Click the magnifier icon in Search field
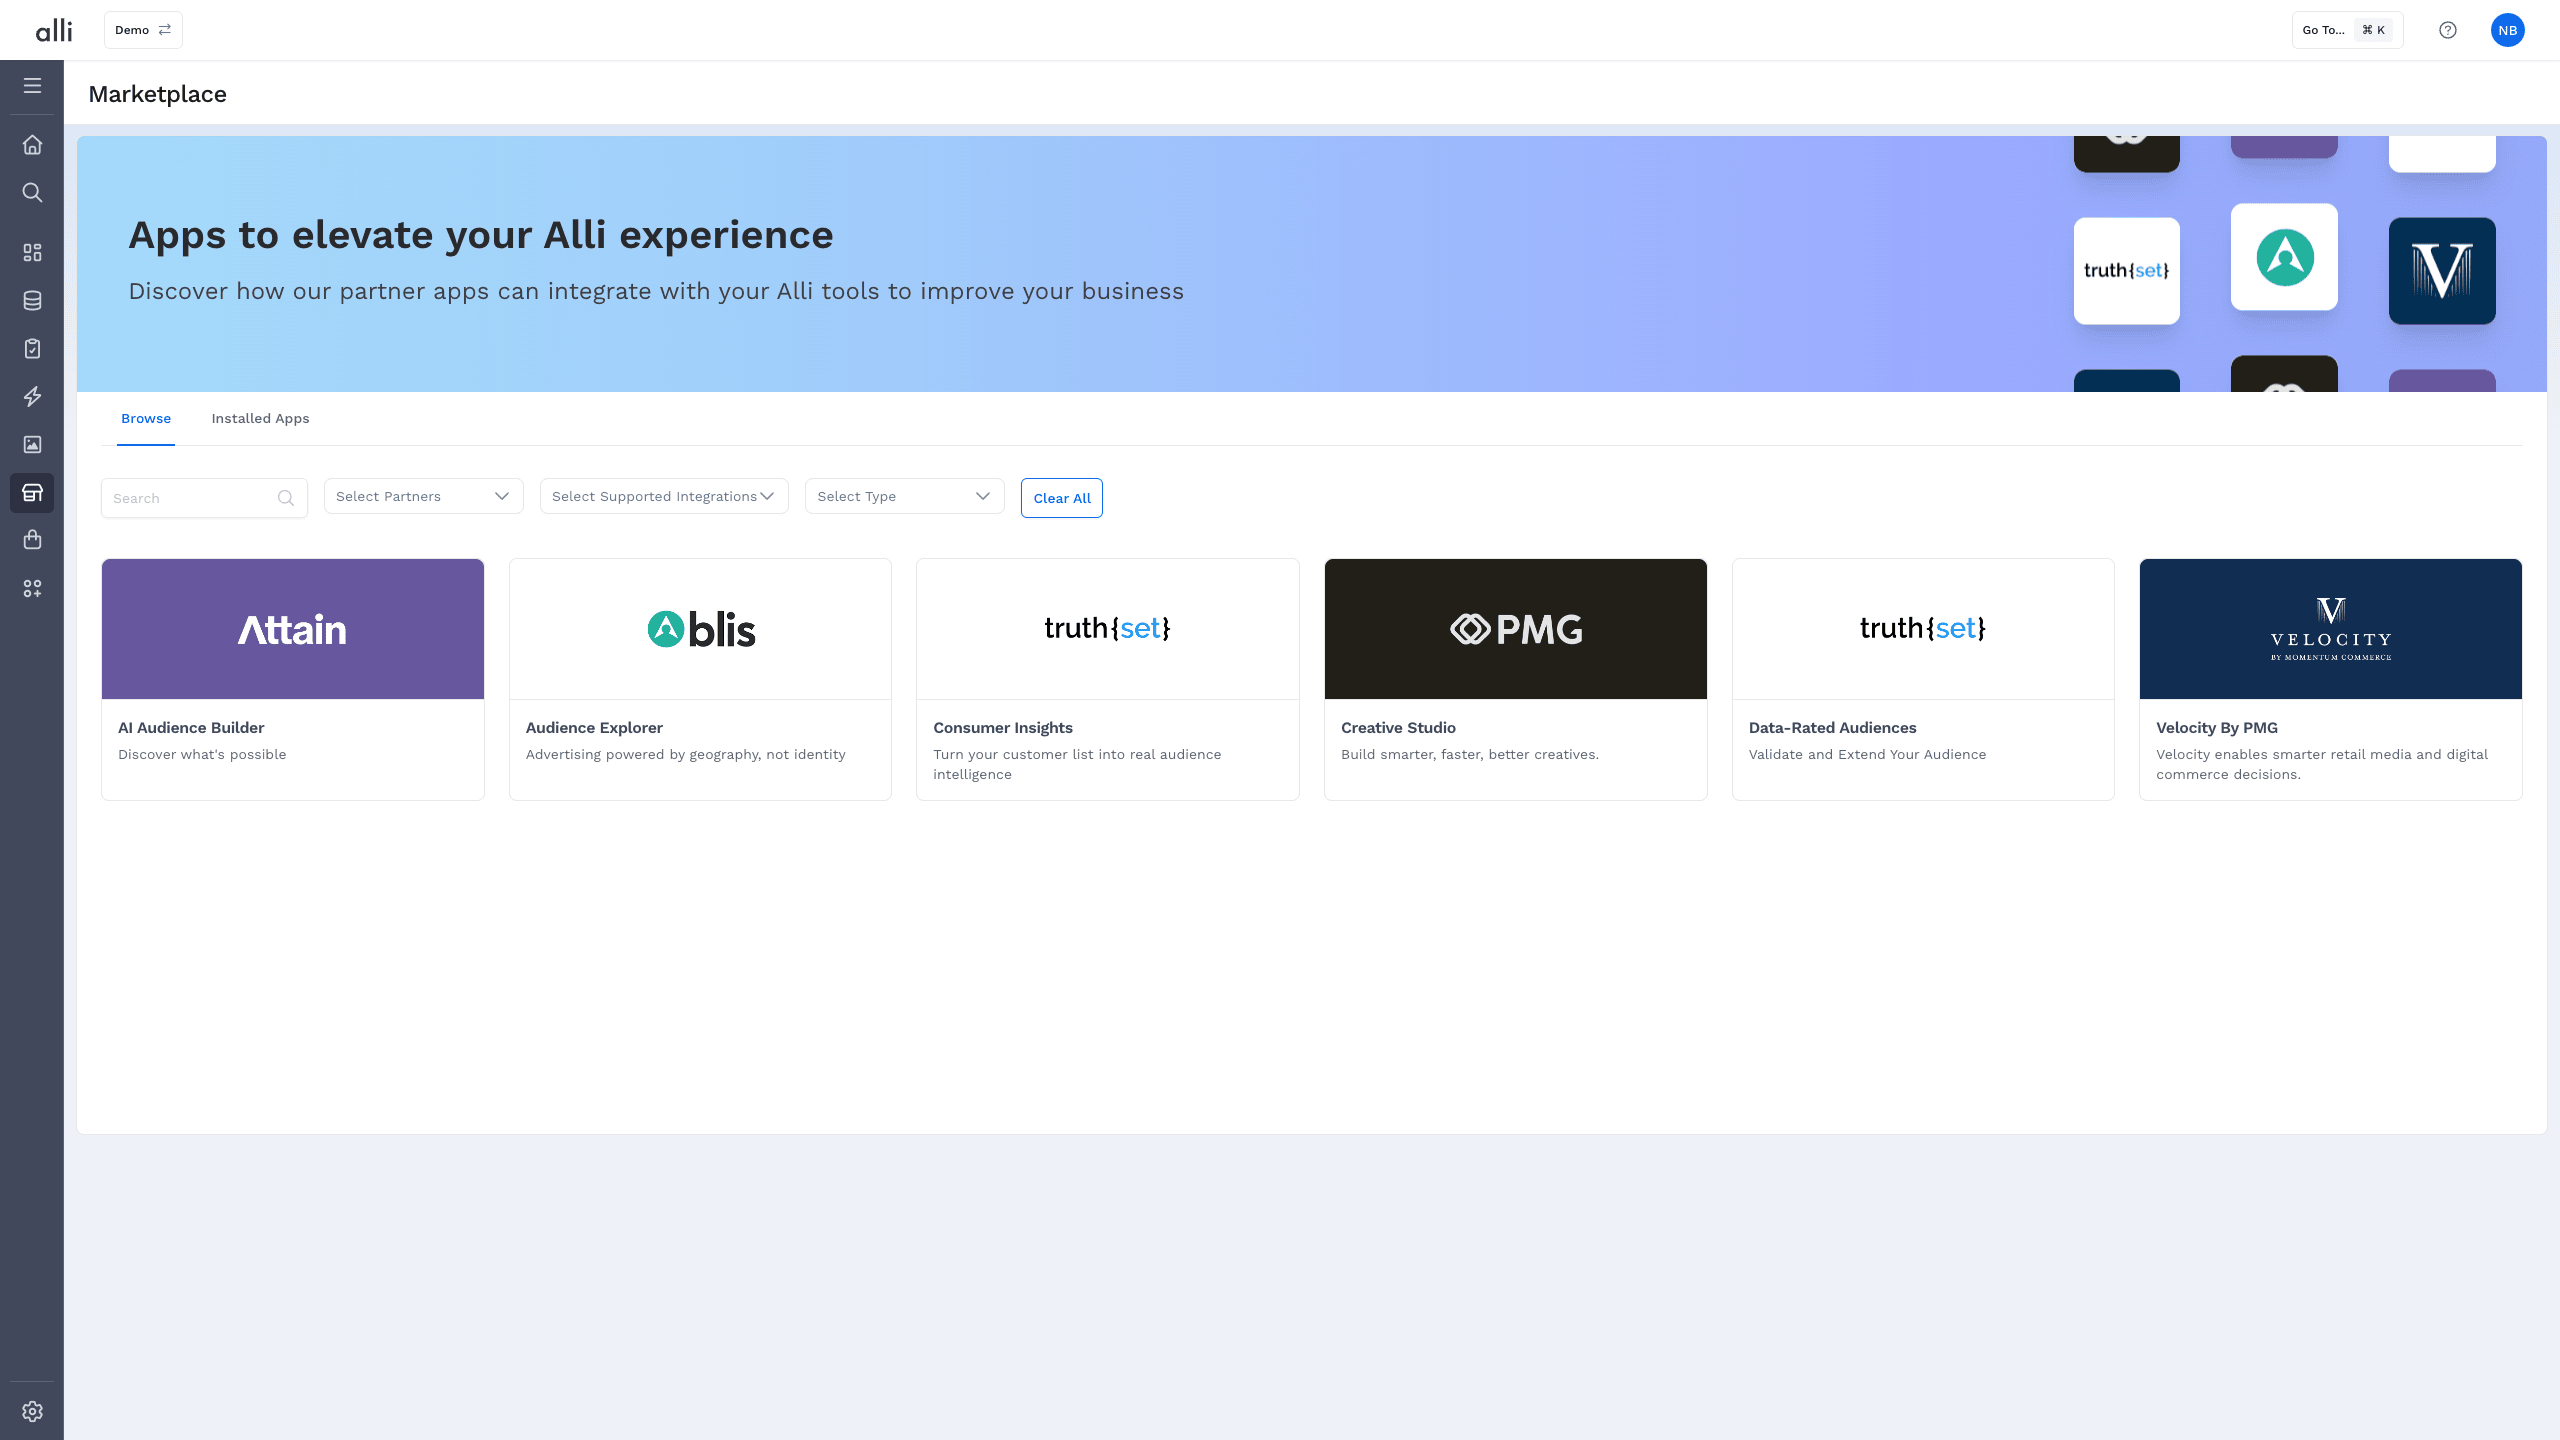Viewport: 2560px width, 1440px height. pyautogui.click(x=286, y=498)
